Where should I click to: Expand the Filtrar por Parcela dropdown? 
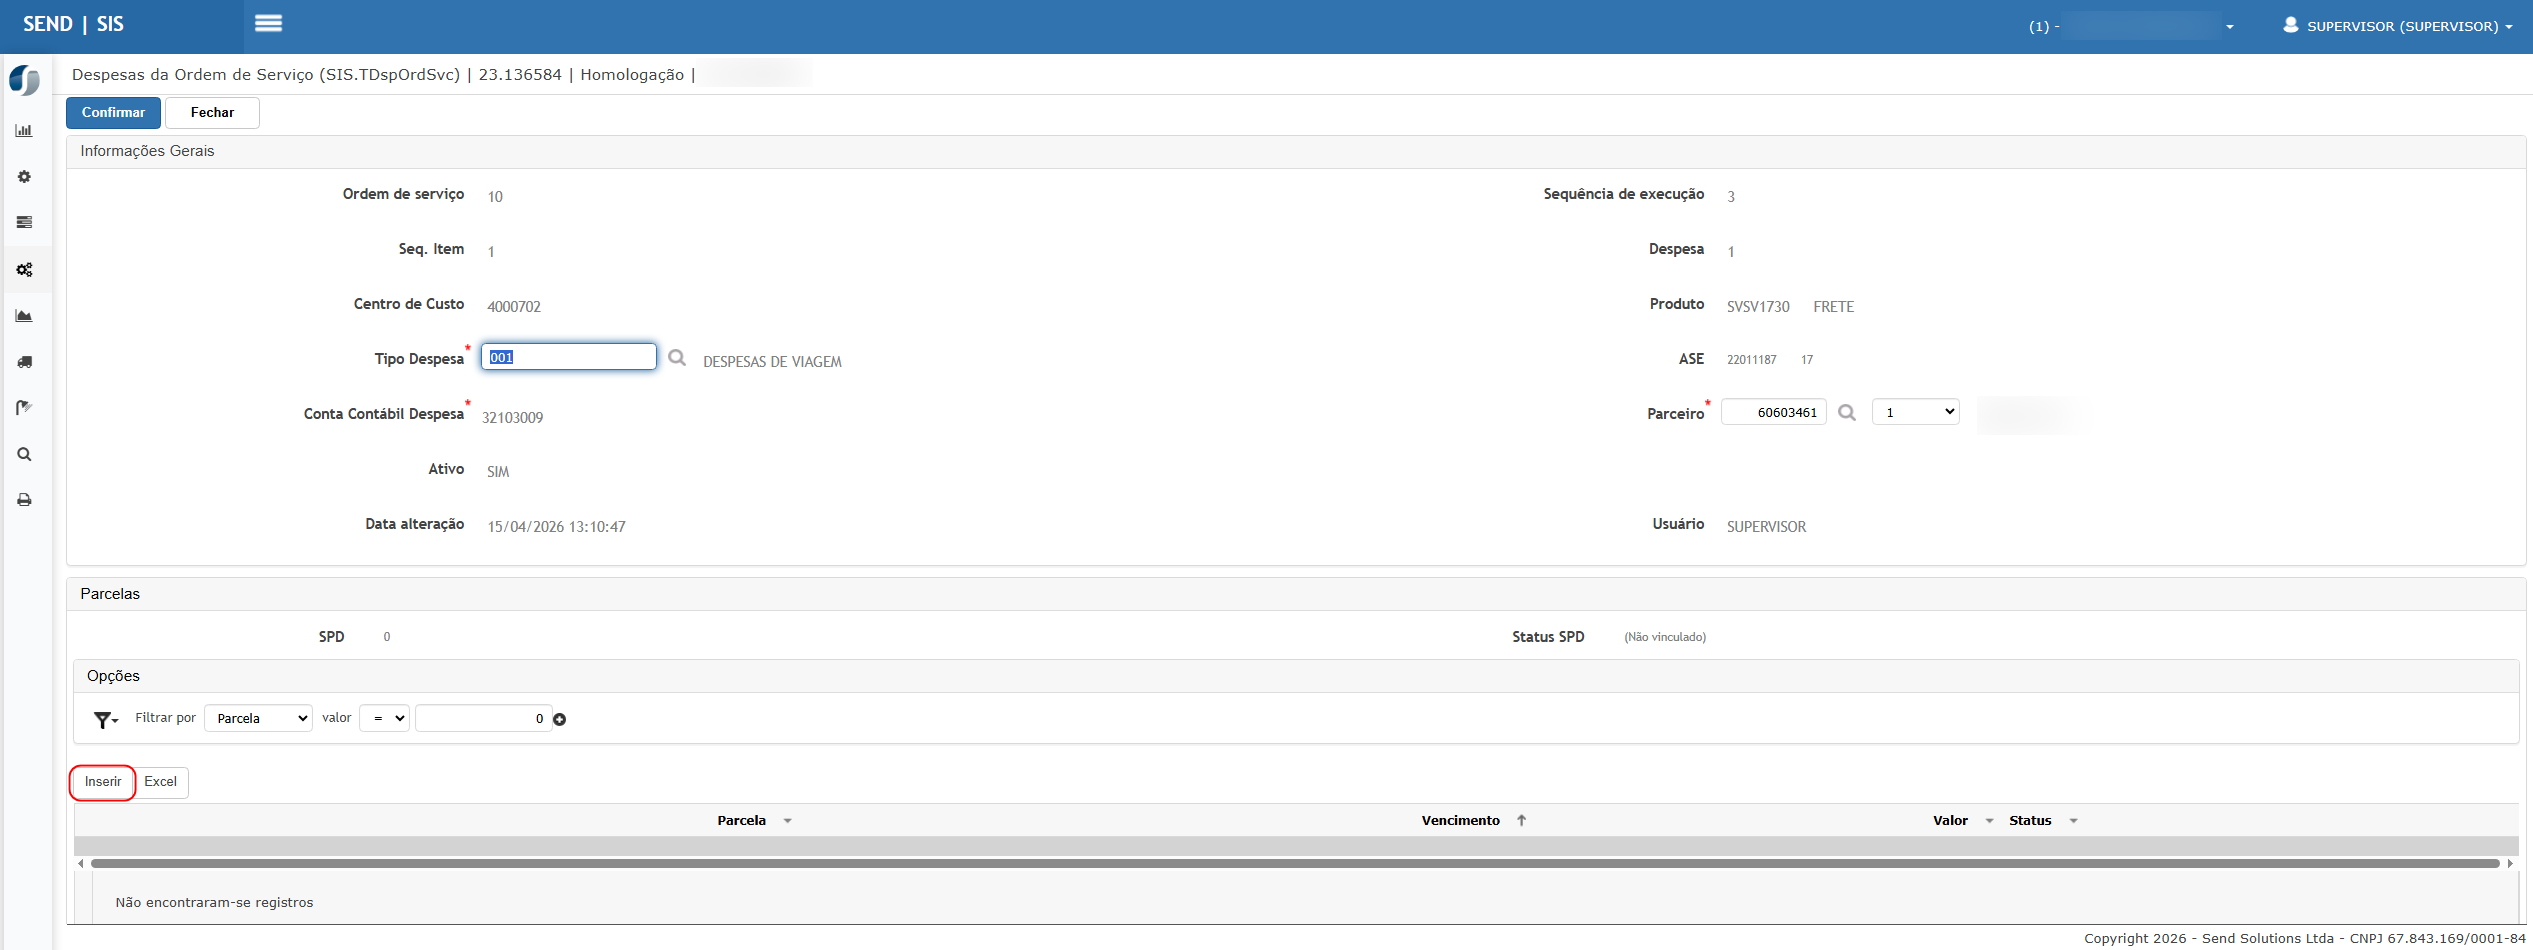click(258, 718)
